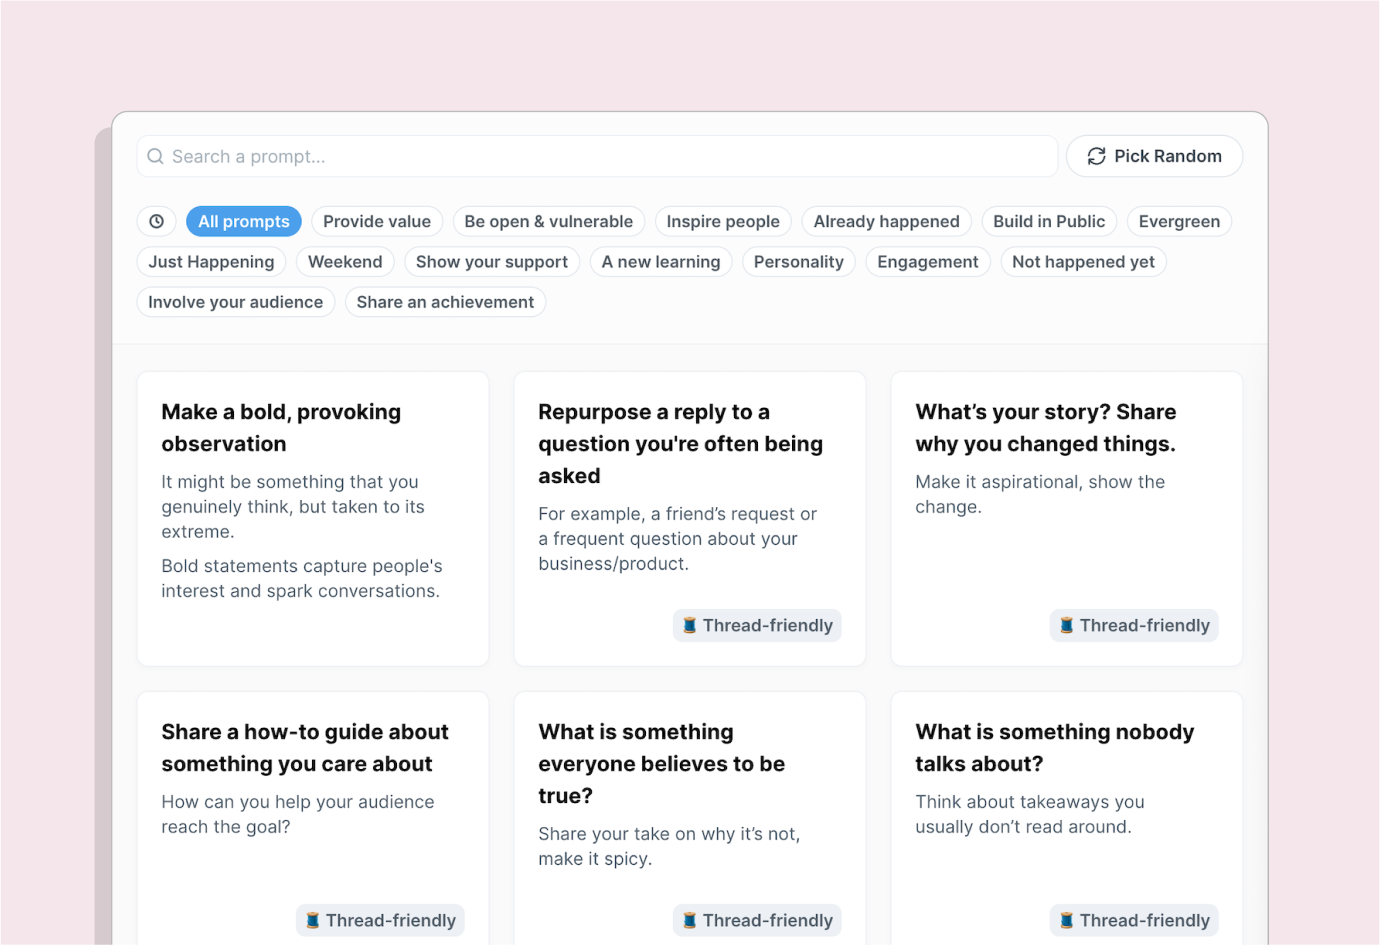Click the Engagement filter chip

pyautogui.click(x=927, y=261)
